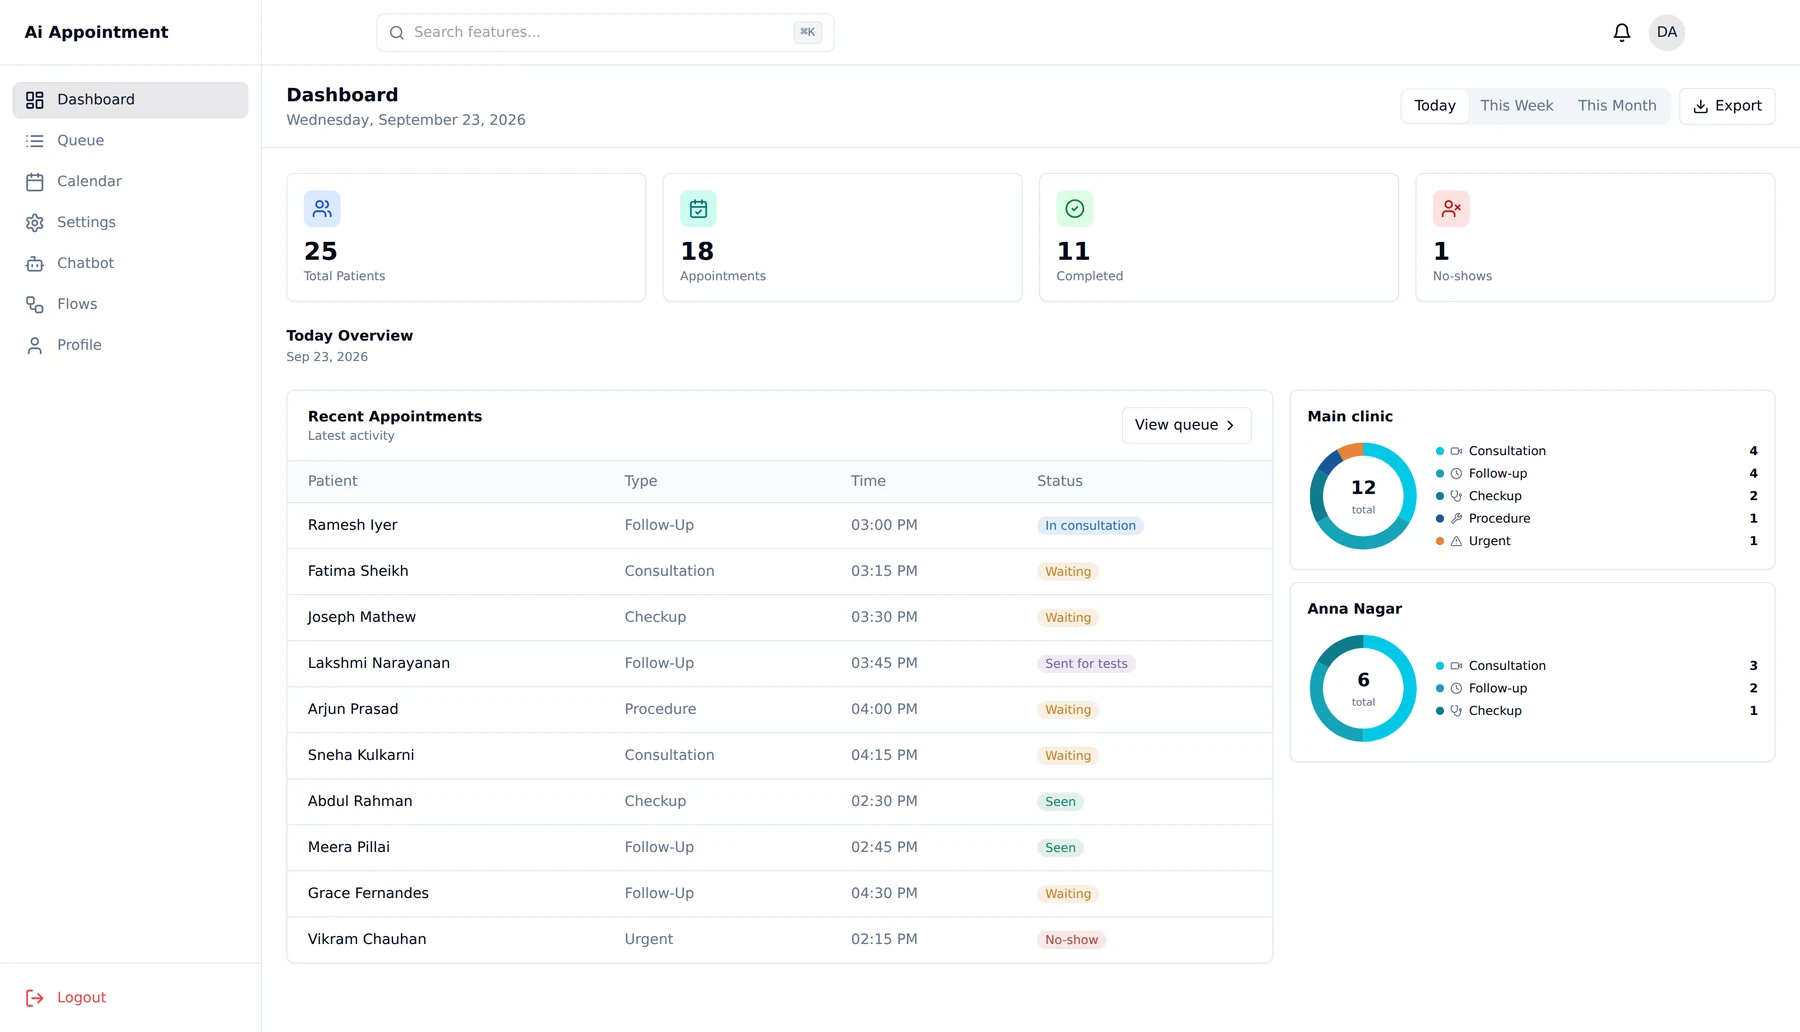
Task: Switch to This Month tab
Action: (1616, 106)
